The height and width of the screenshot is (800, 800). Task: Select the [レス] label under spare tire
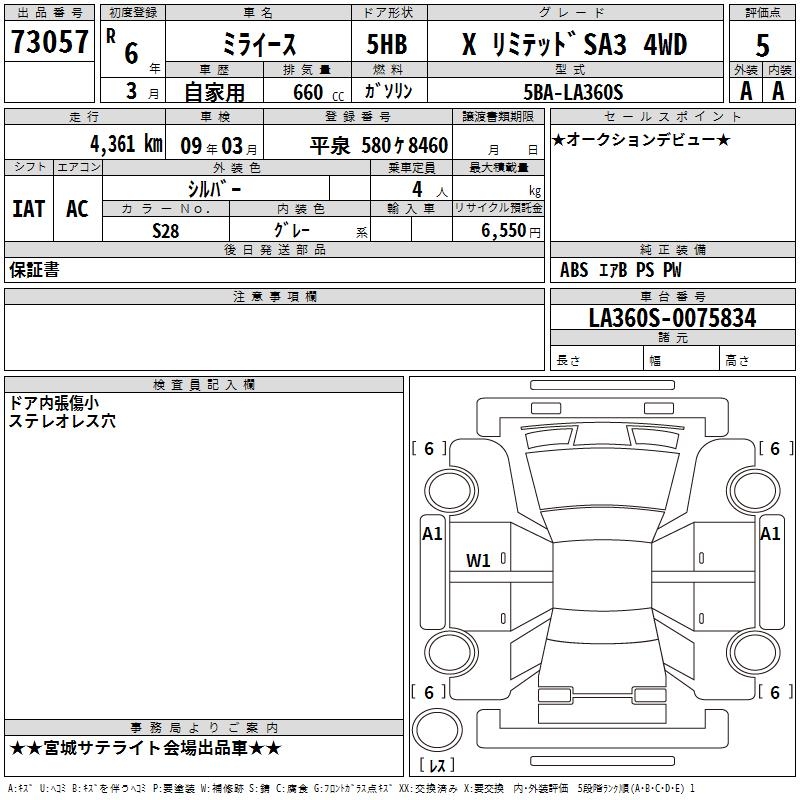437,765
